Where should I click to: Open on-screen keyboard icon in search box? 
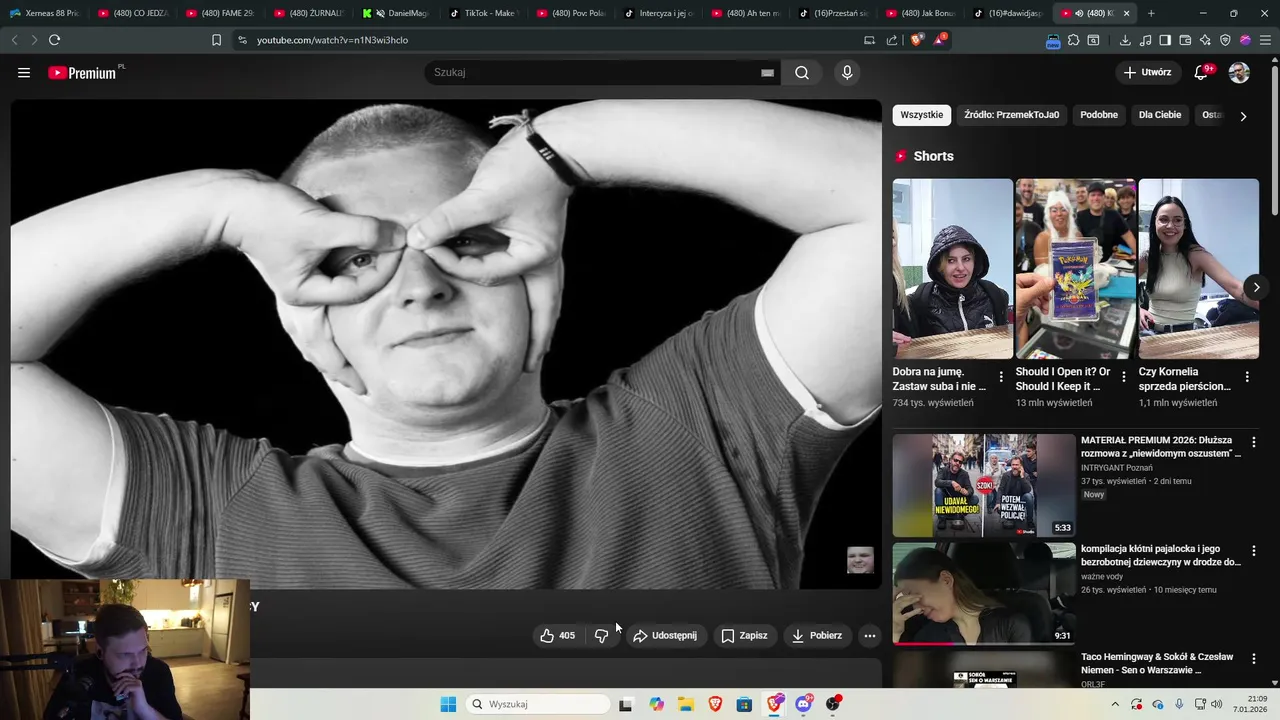[x=767, y=73]
